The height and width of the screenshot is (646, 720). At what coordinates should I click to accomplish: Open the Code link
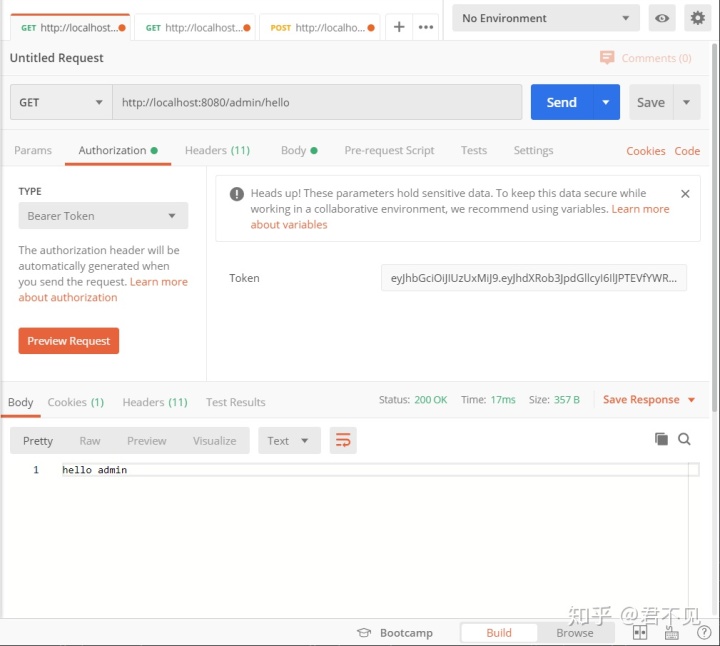[687, 151]
